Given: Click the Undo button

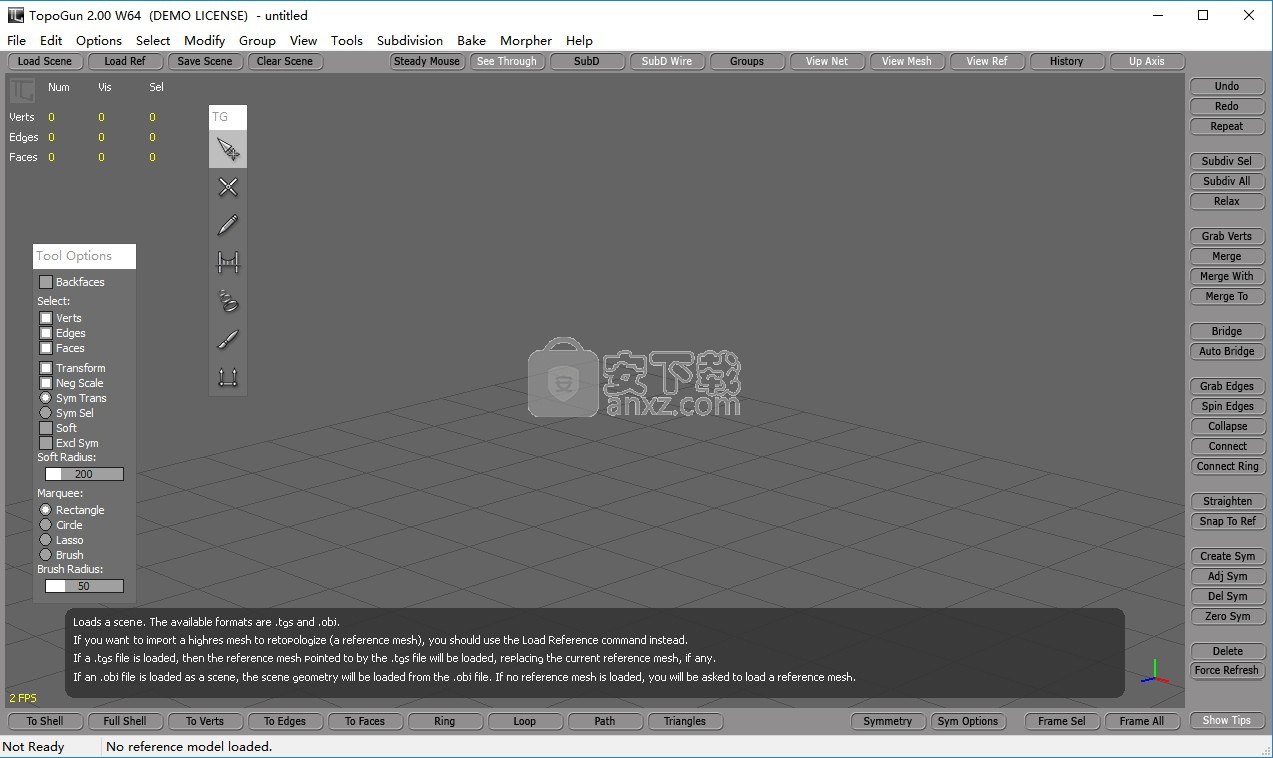Looking at the screenshot, I should pos(1227,86).
